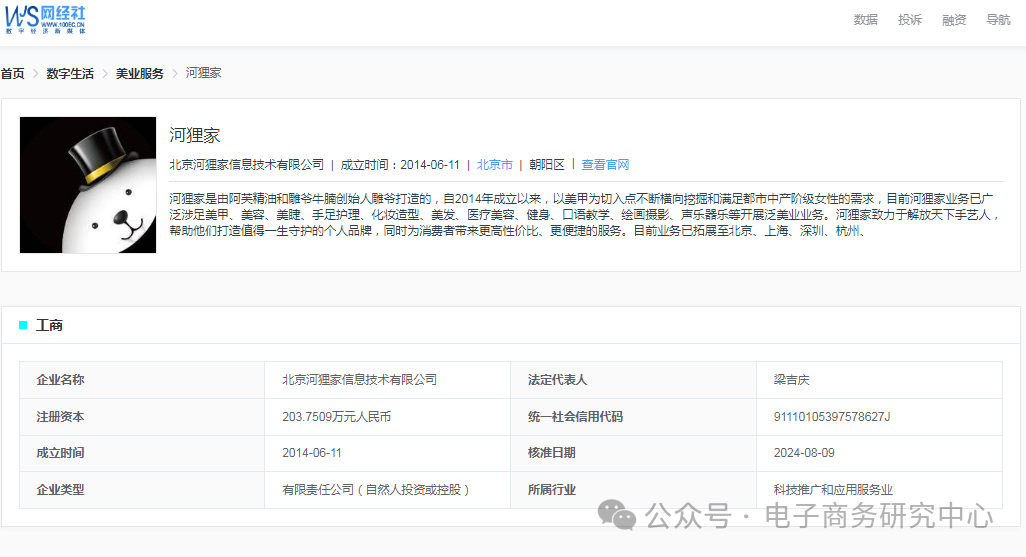Go to 首页 breadcrumb link
This screenshot has height=557, width=1026.
[12, 73]
